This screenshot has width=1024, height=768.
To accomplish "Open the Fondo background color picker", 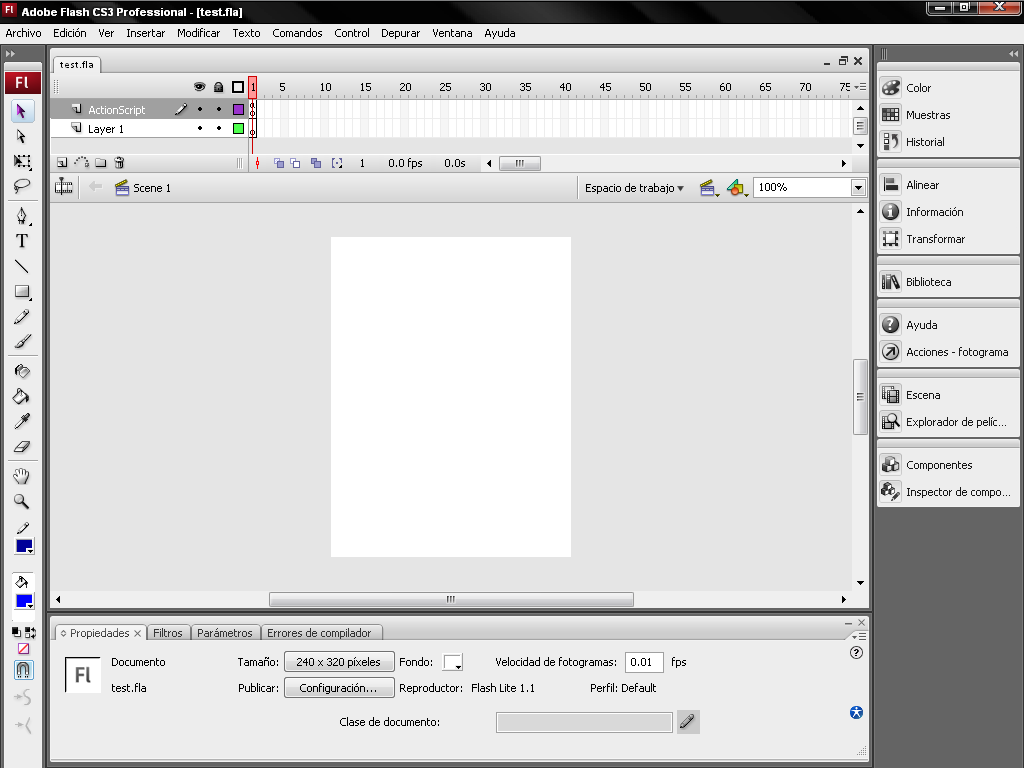I will pyautogui.click(x=453, y=662).
